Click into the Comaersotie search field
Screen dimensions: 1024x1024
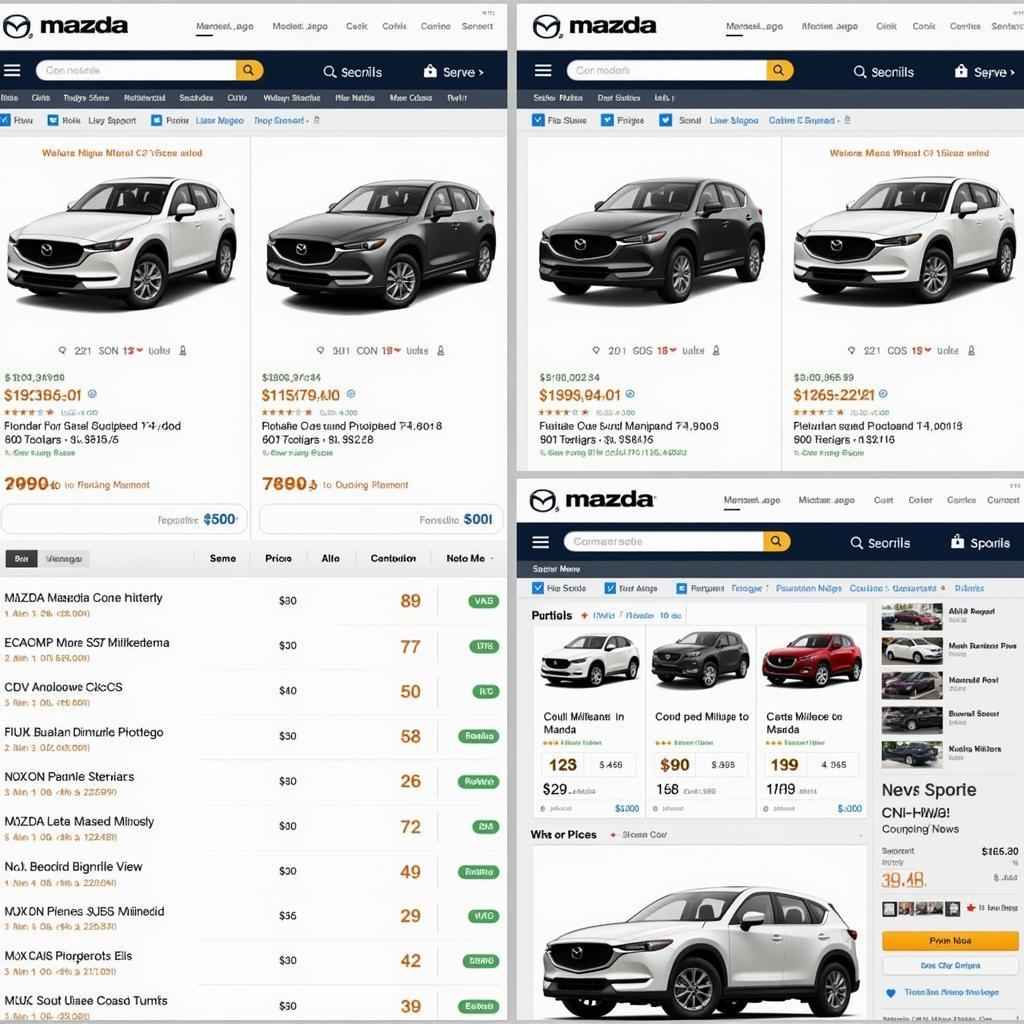pos(664,541)
